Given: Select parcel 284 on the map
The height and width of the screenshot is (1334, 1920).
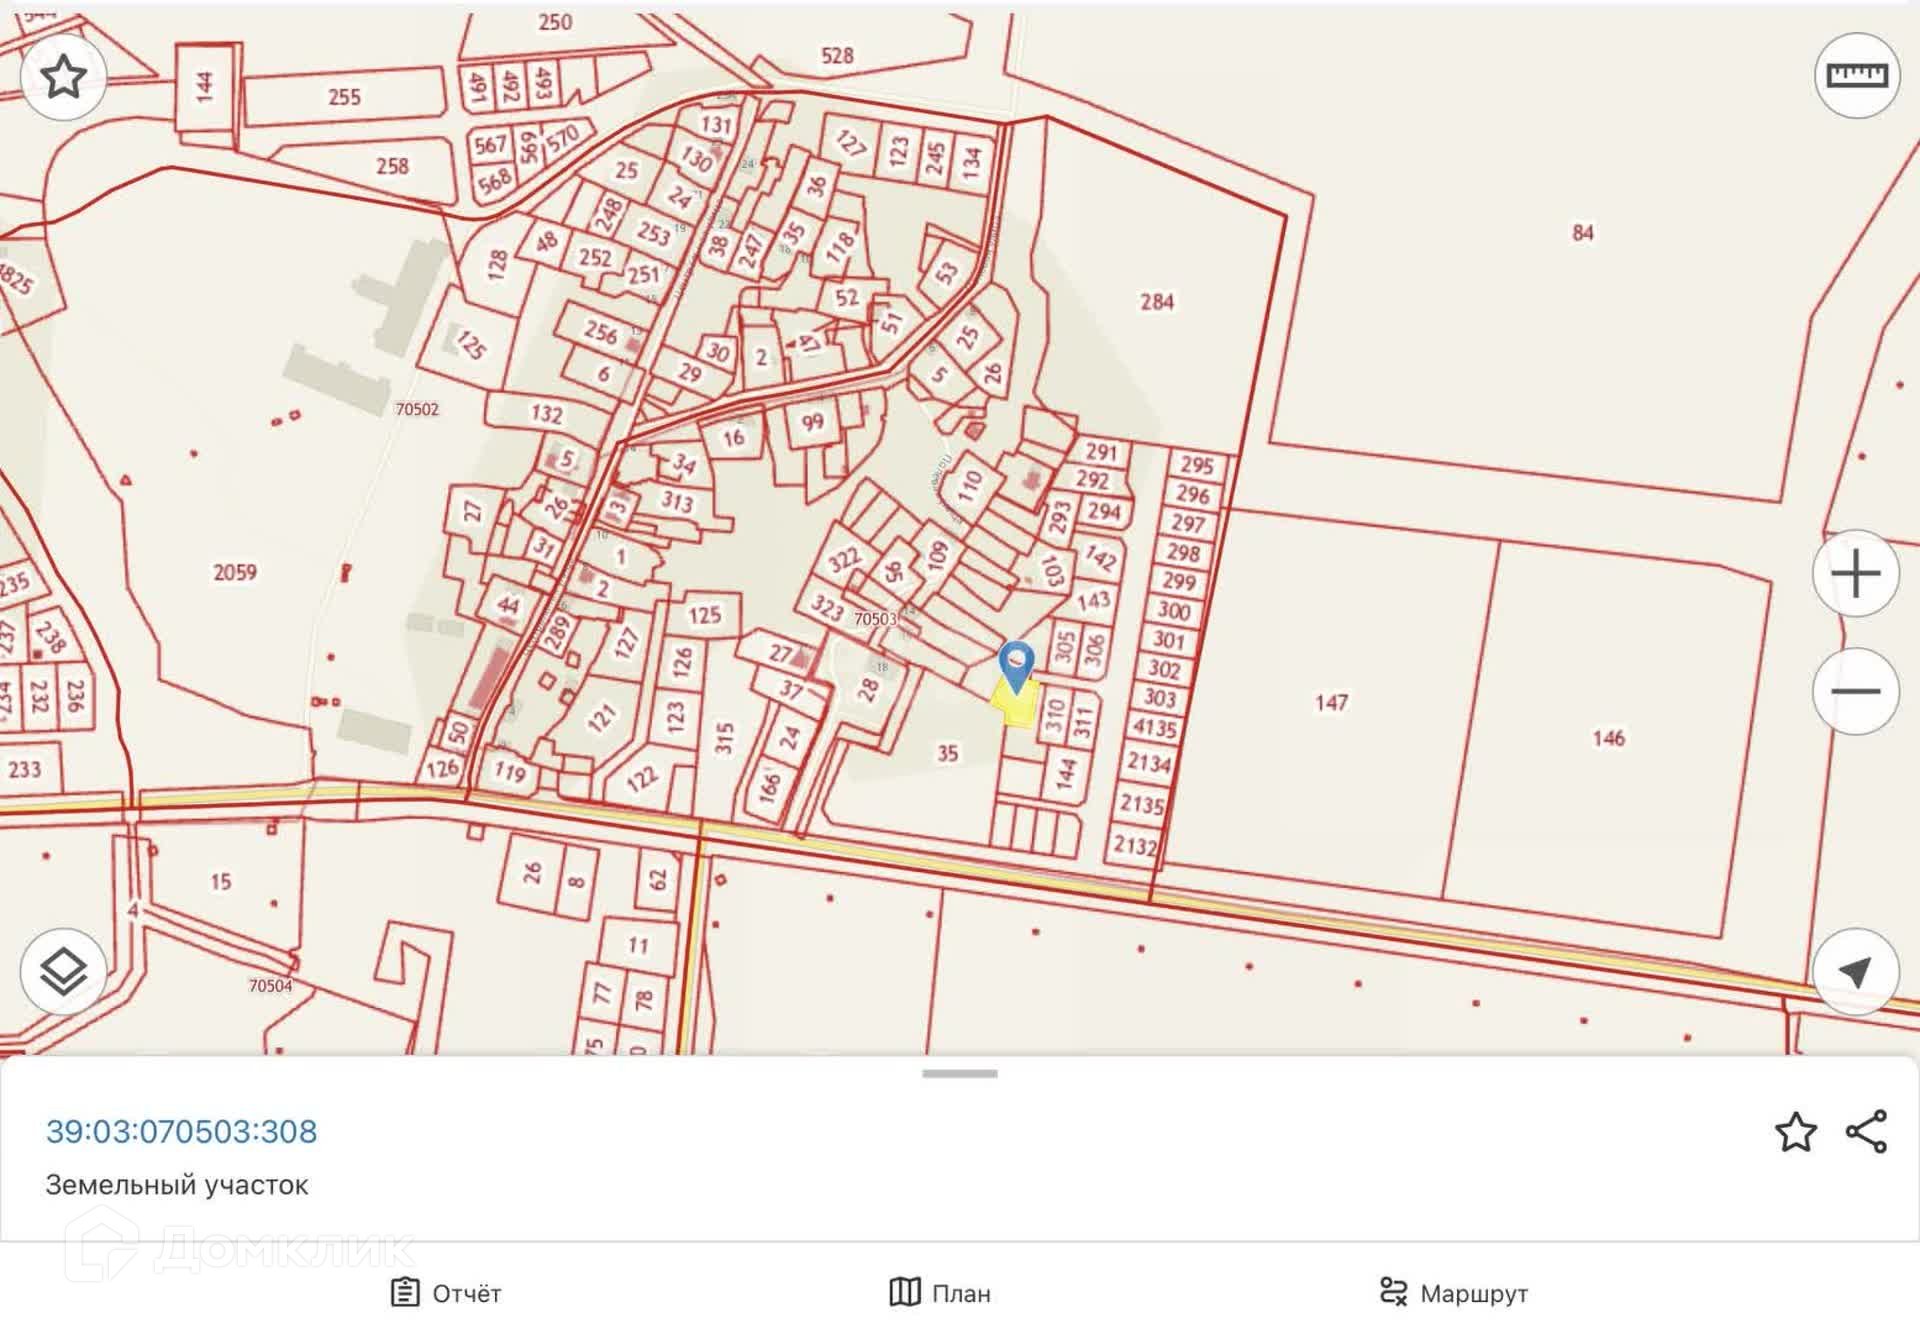Looking at the screenshot, I should [x=1156, y=301].
